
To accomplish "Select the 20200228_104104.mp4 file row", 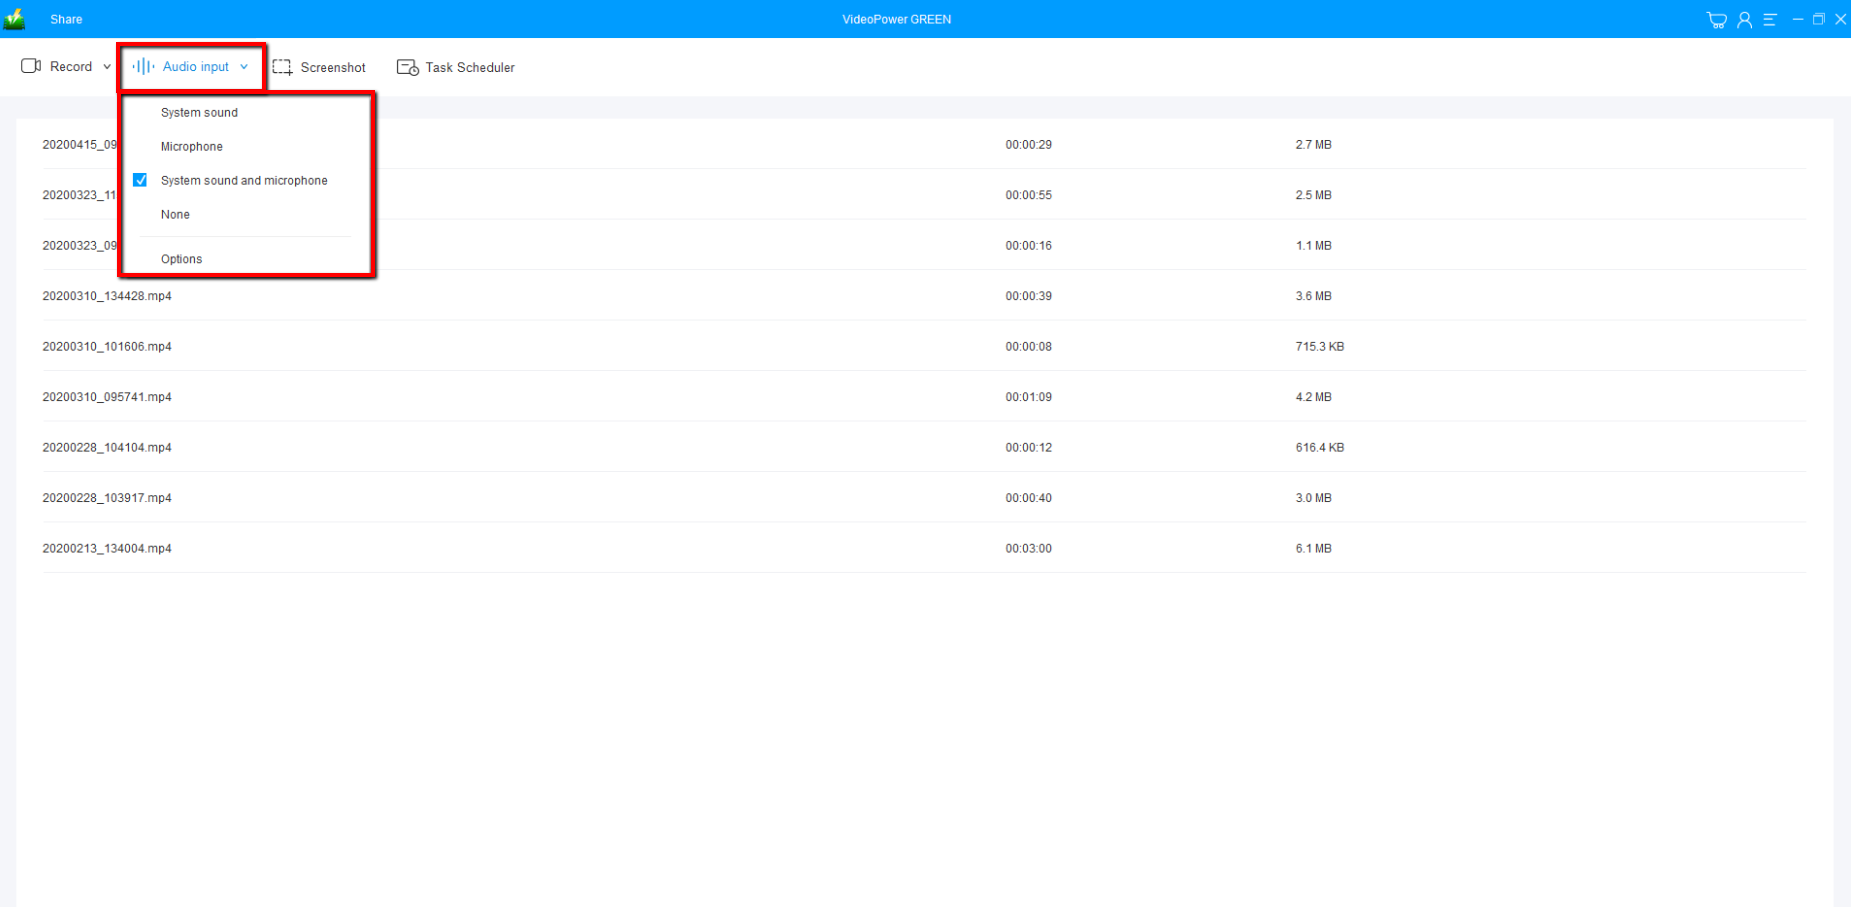I will (x=107, y=447).
